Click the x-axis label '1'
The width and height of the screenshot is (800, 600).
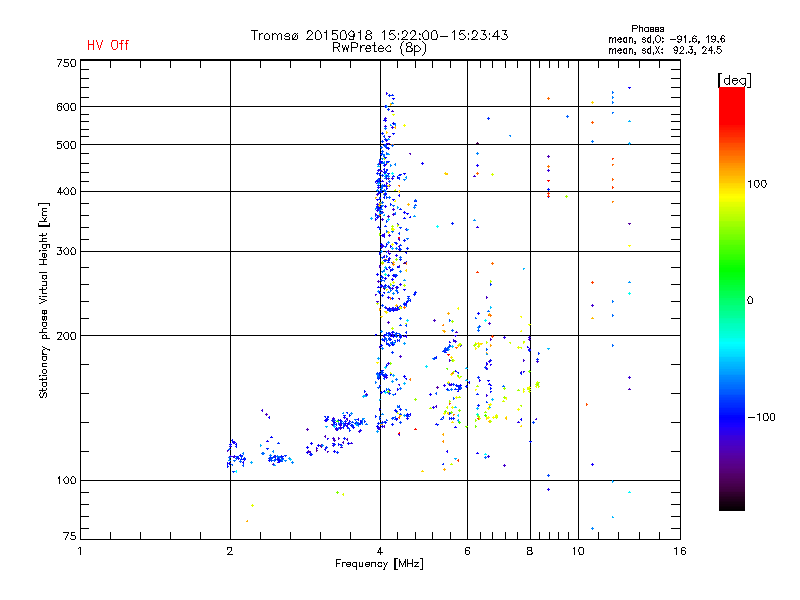coord(80,551)
